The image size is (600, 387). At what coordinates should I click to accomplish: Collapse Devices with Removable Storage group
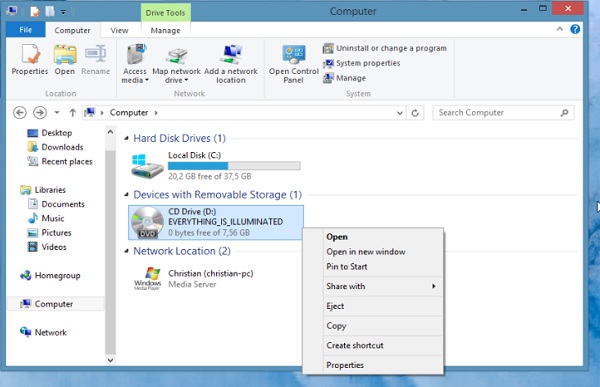tap(126, 195)
